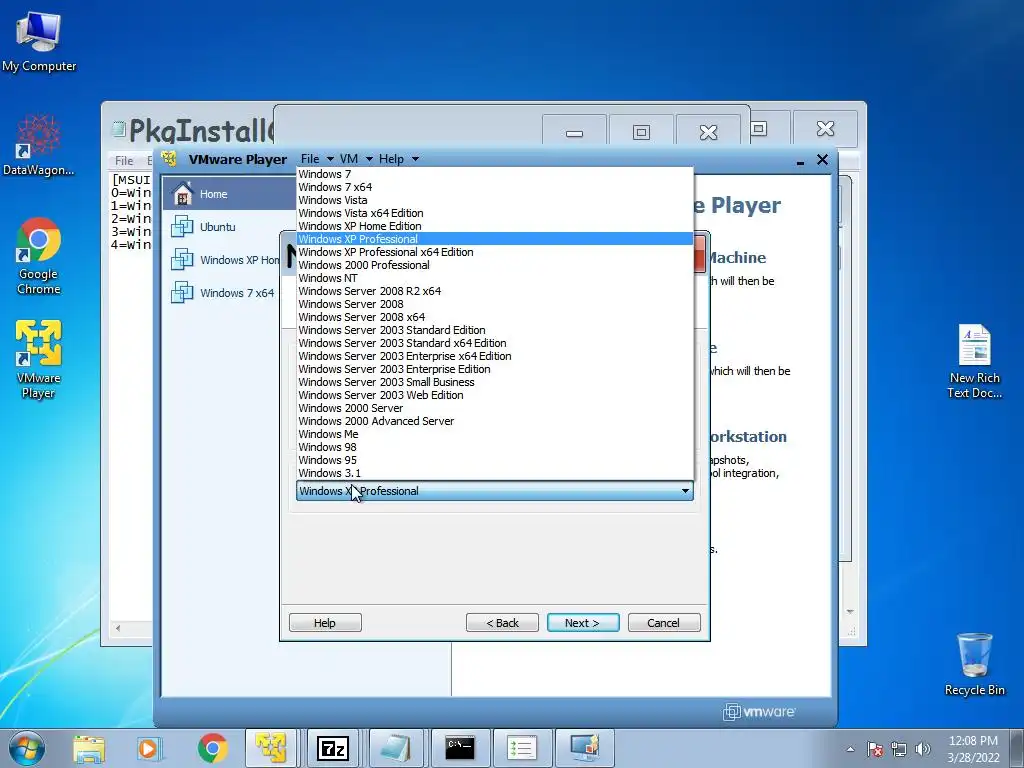1024x768 pixels.
Task: Open the My Computer desktop icon
Action: coord(39,42)
